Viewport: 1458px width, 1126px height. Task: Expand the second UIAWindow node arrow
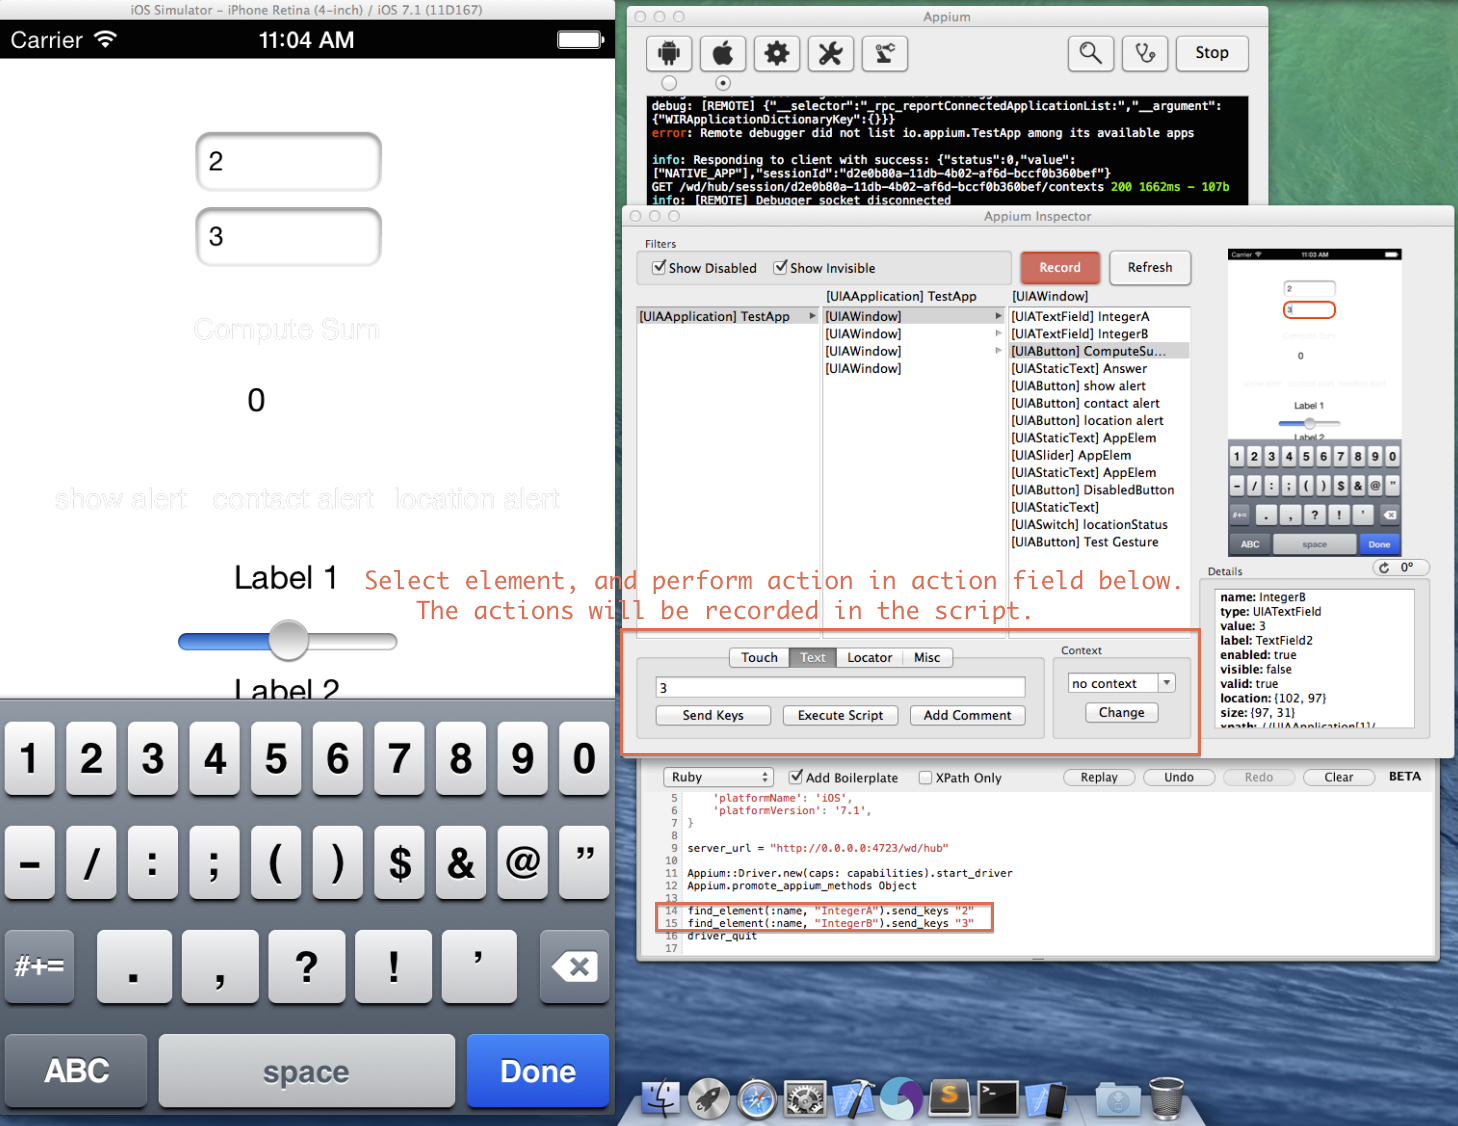tap(998, 333)
